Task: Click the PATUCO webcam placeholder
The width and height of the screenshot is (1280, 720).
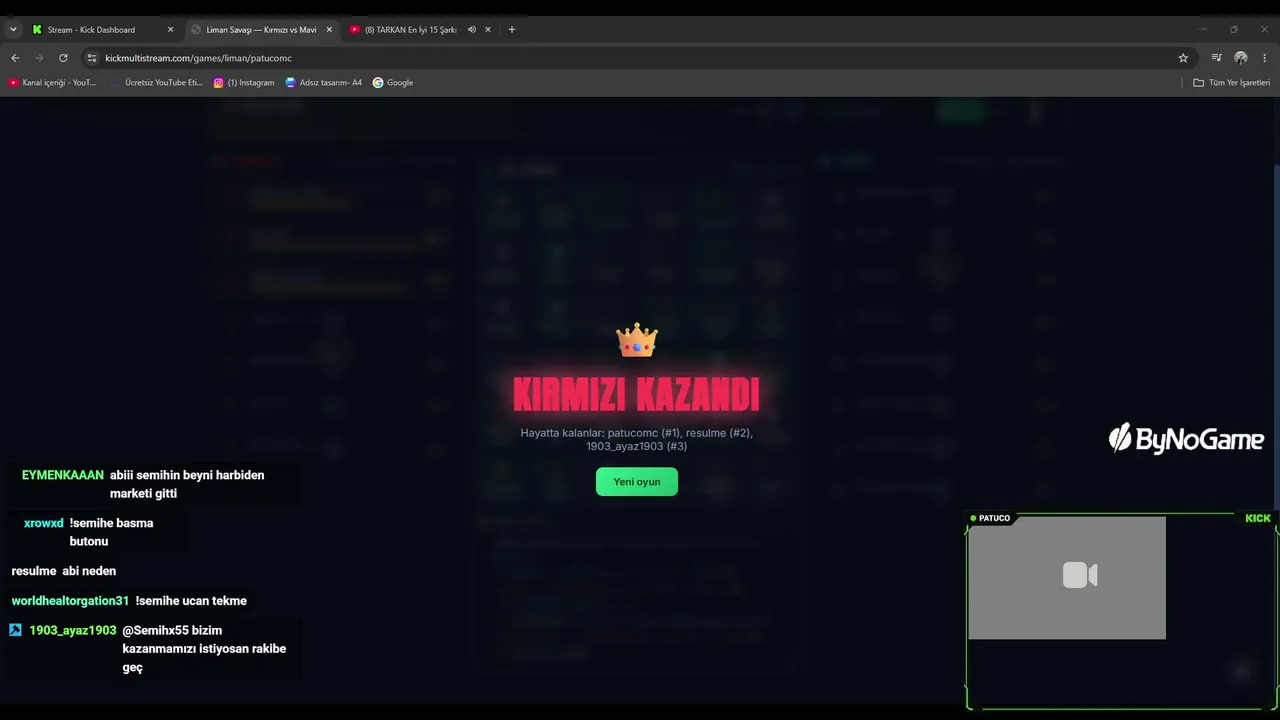Action: [1067, 578]
